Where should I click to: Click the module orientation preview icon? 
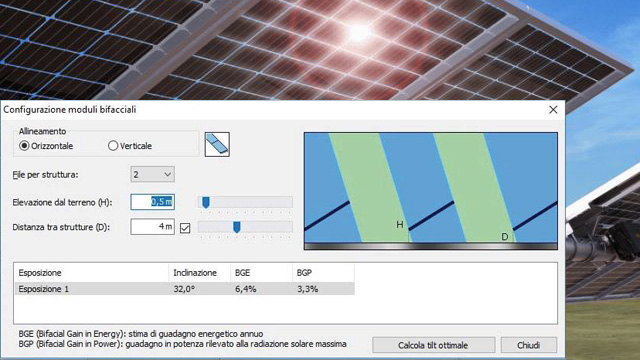click(x=217, y=144)
